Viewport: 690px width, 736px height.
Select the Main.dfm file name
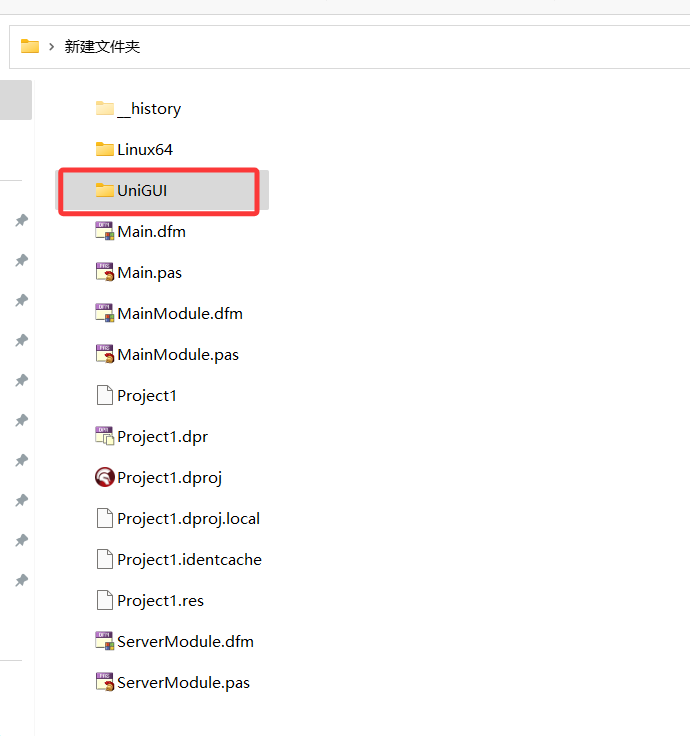(x=152, y=231)
